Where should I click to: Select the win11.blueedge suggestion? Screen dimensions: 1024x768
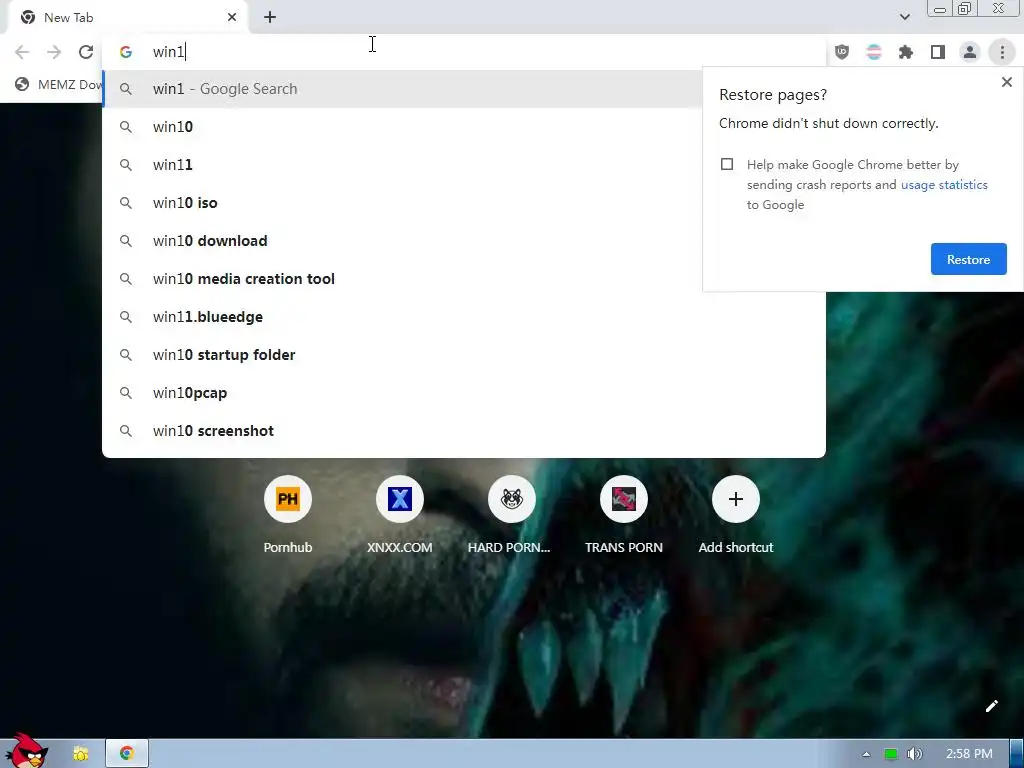pos(464,317)
